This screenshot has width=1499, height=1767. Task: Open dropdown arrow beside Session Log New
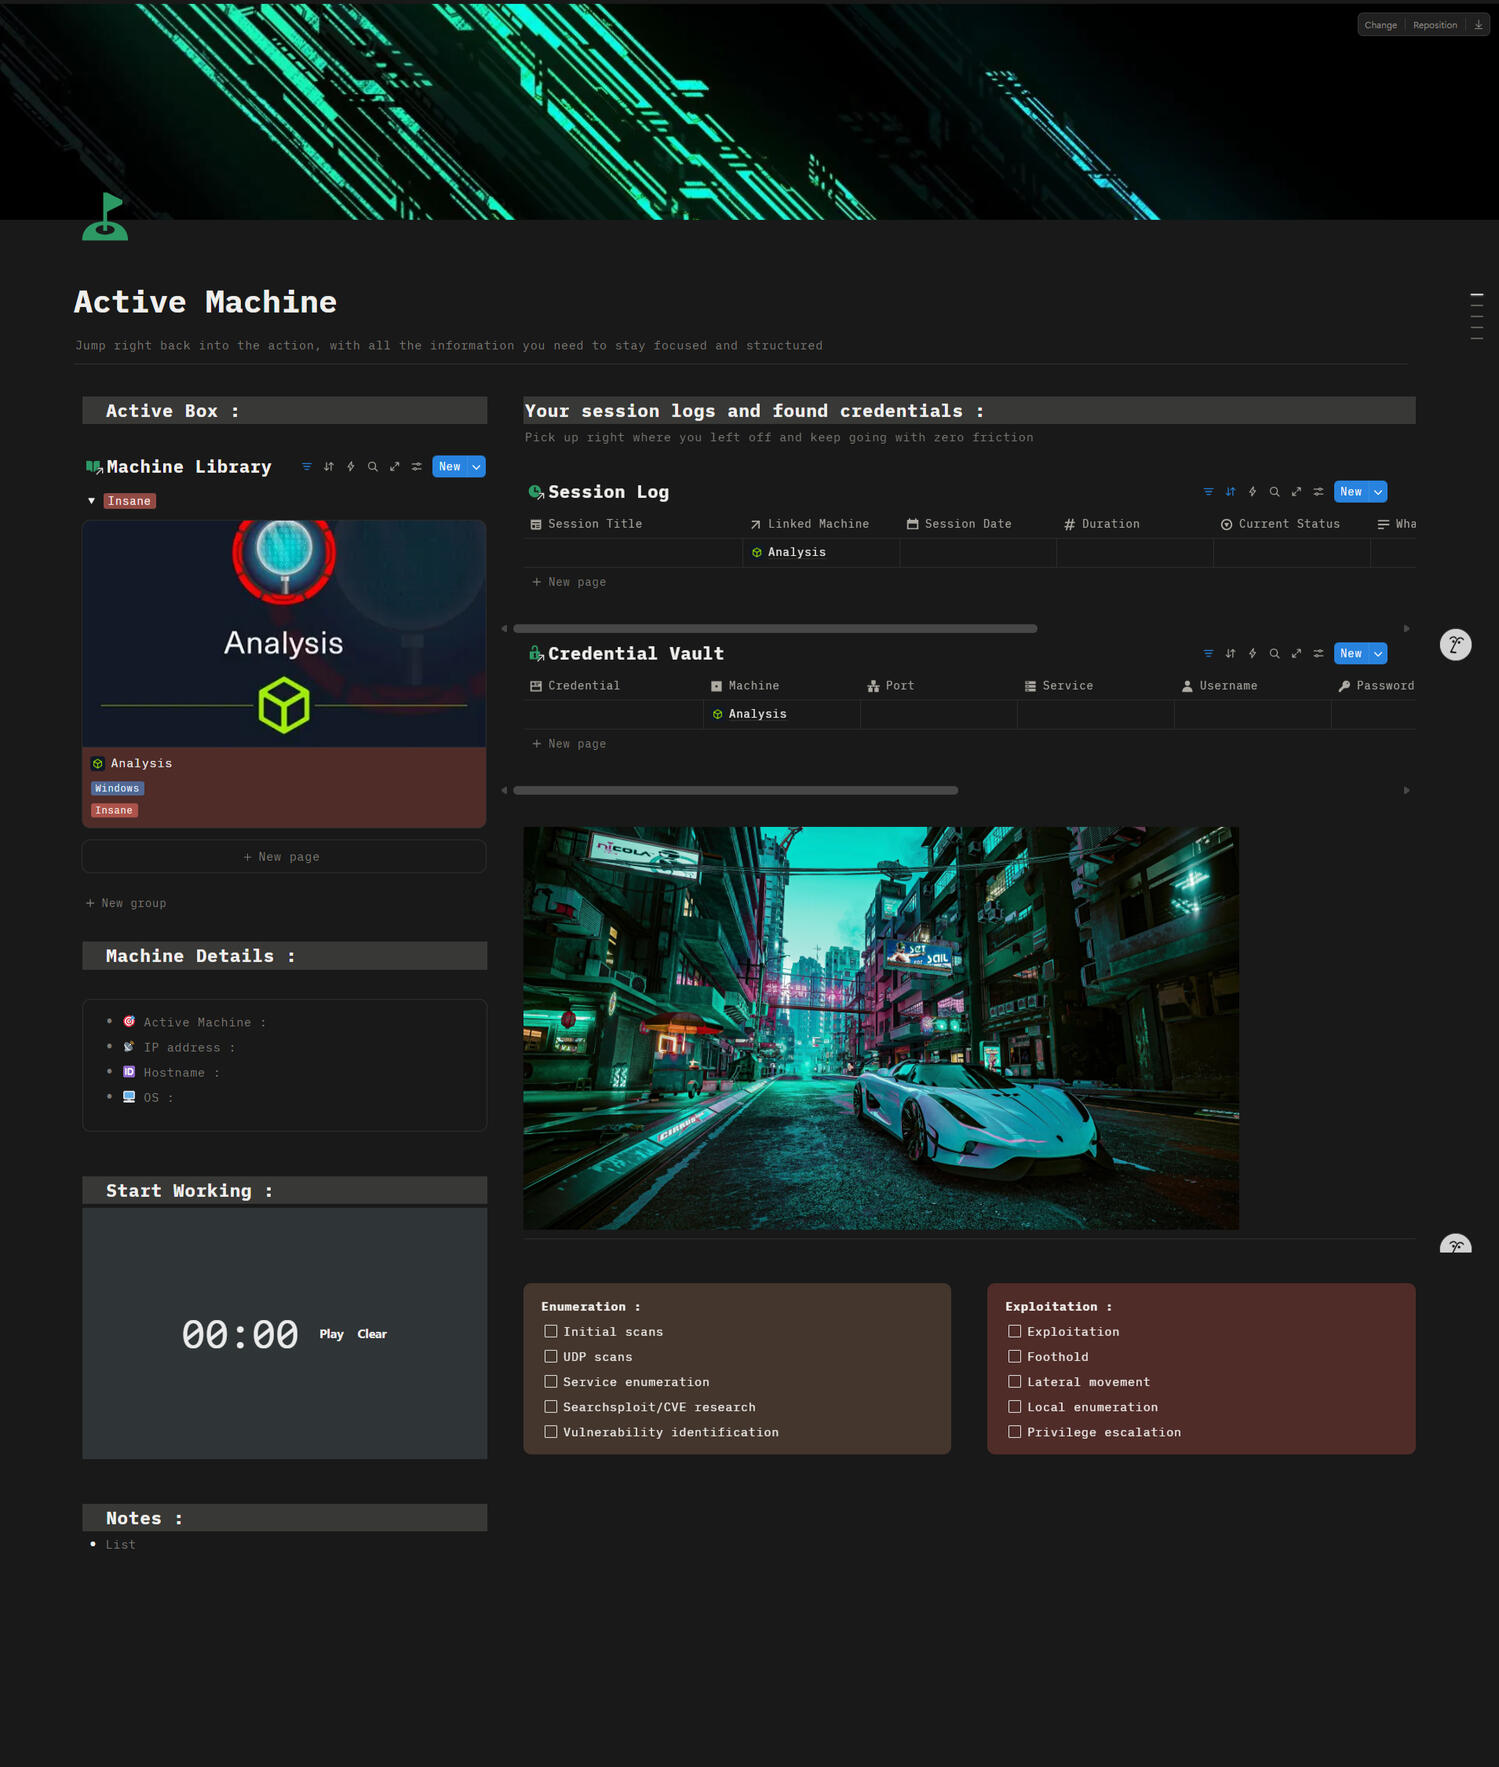(x=1378, y=492)
